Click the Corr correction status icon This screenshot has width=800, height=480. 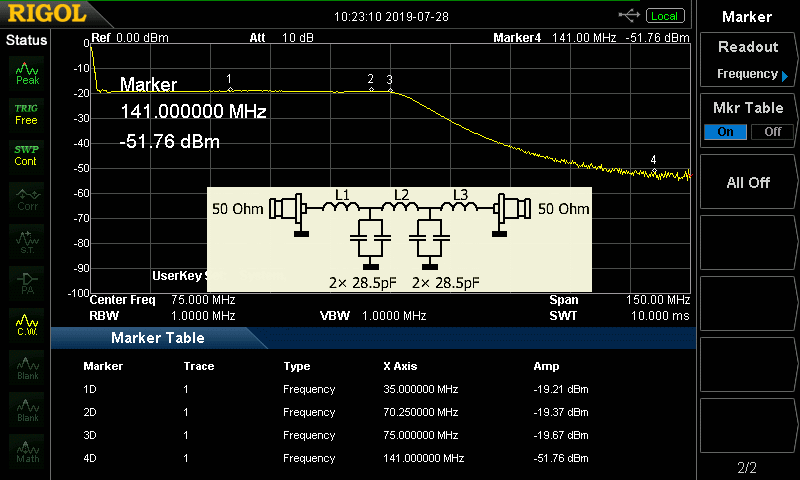click(26, 197)
